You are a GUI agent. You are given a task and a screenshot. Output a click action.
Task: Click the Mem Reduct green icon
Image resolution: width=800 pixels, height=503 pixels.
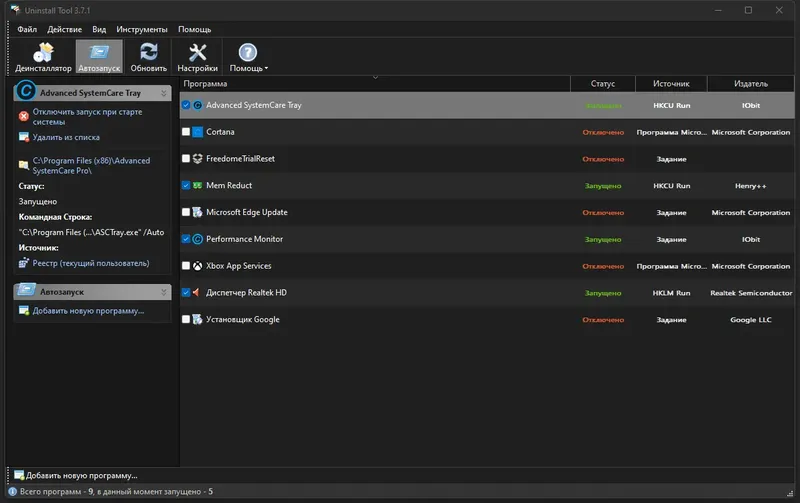click(197, 185)
